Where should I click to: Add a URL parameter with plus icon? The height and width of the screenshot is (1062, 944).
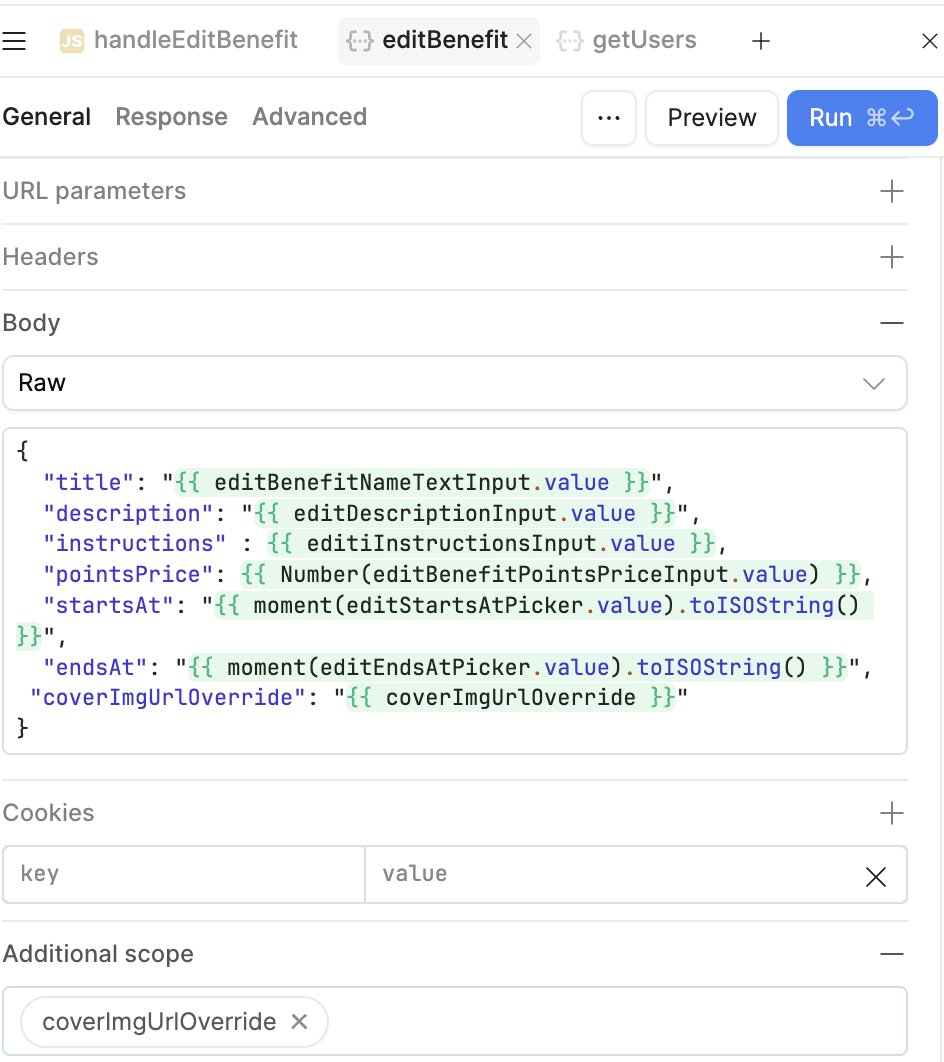point(891,191)
